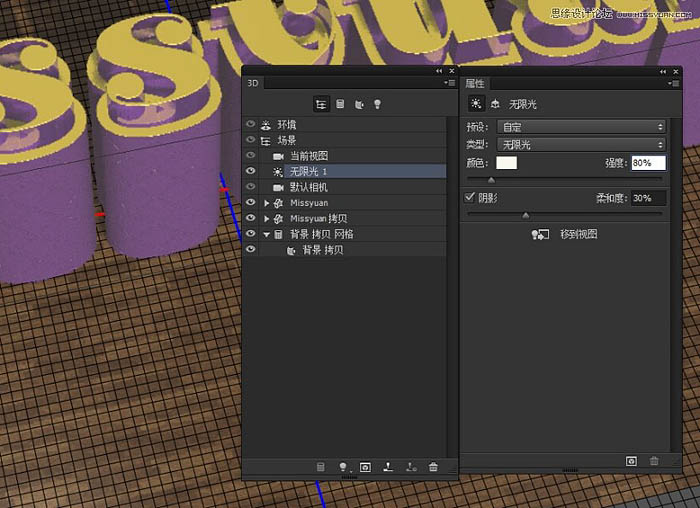
Task: Open the 属性 panel flyout menu
Action: 674,83
